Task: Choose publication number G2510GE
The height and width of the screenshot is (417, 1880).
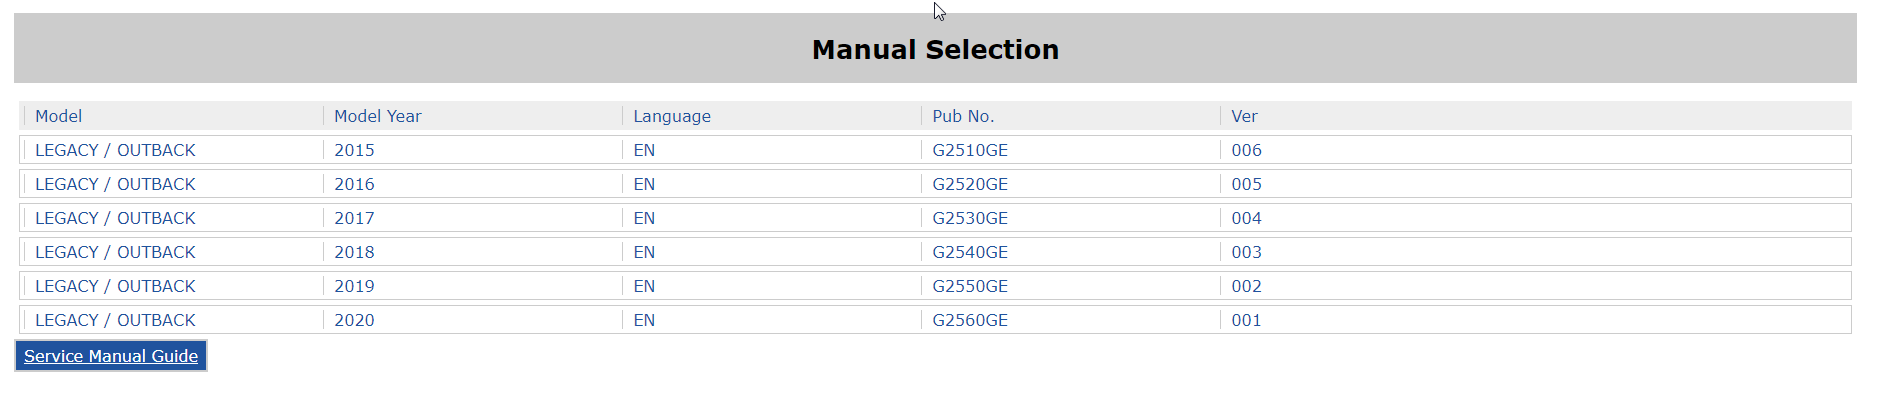Action: pos(970,150)
